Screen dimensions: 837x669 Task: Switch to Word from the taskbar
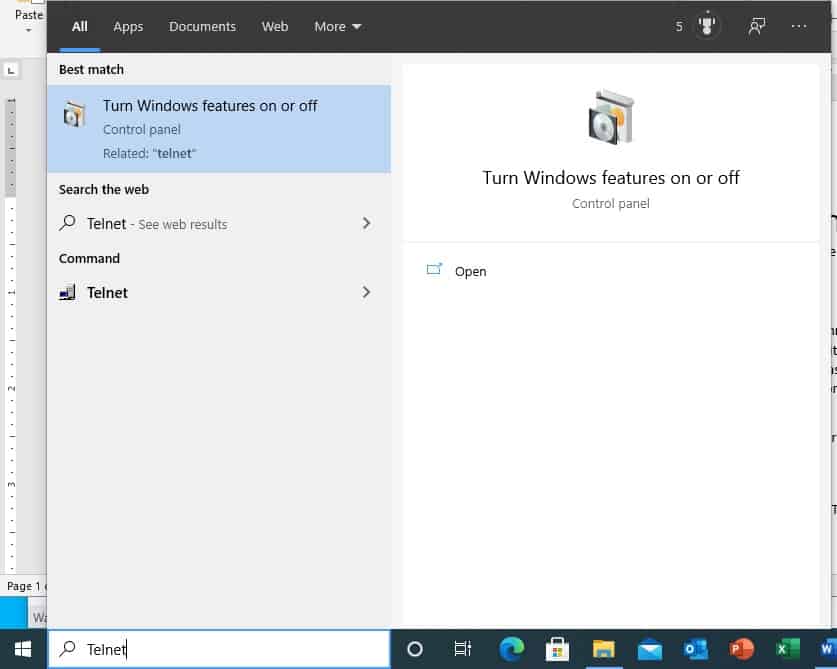click(x=827, y=649)
